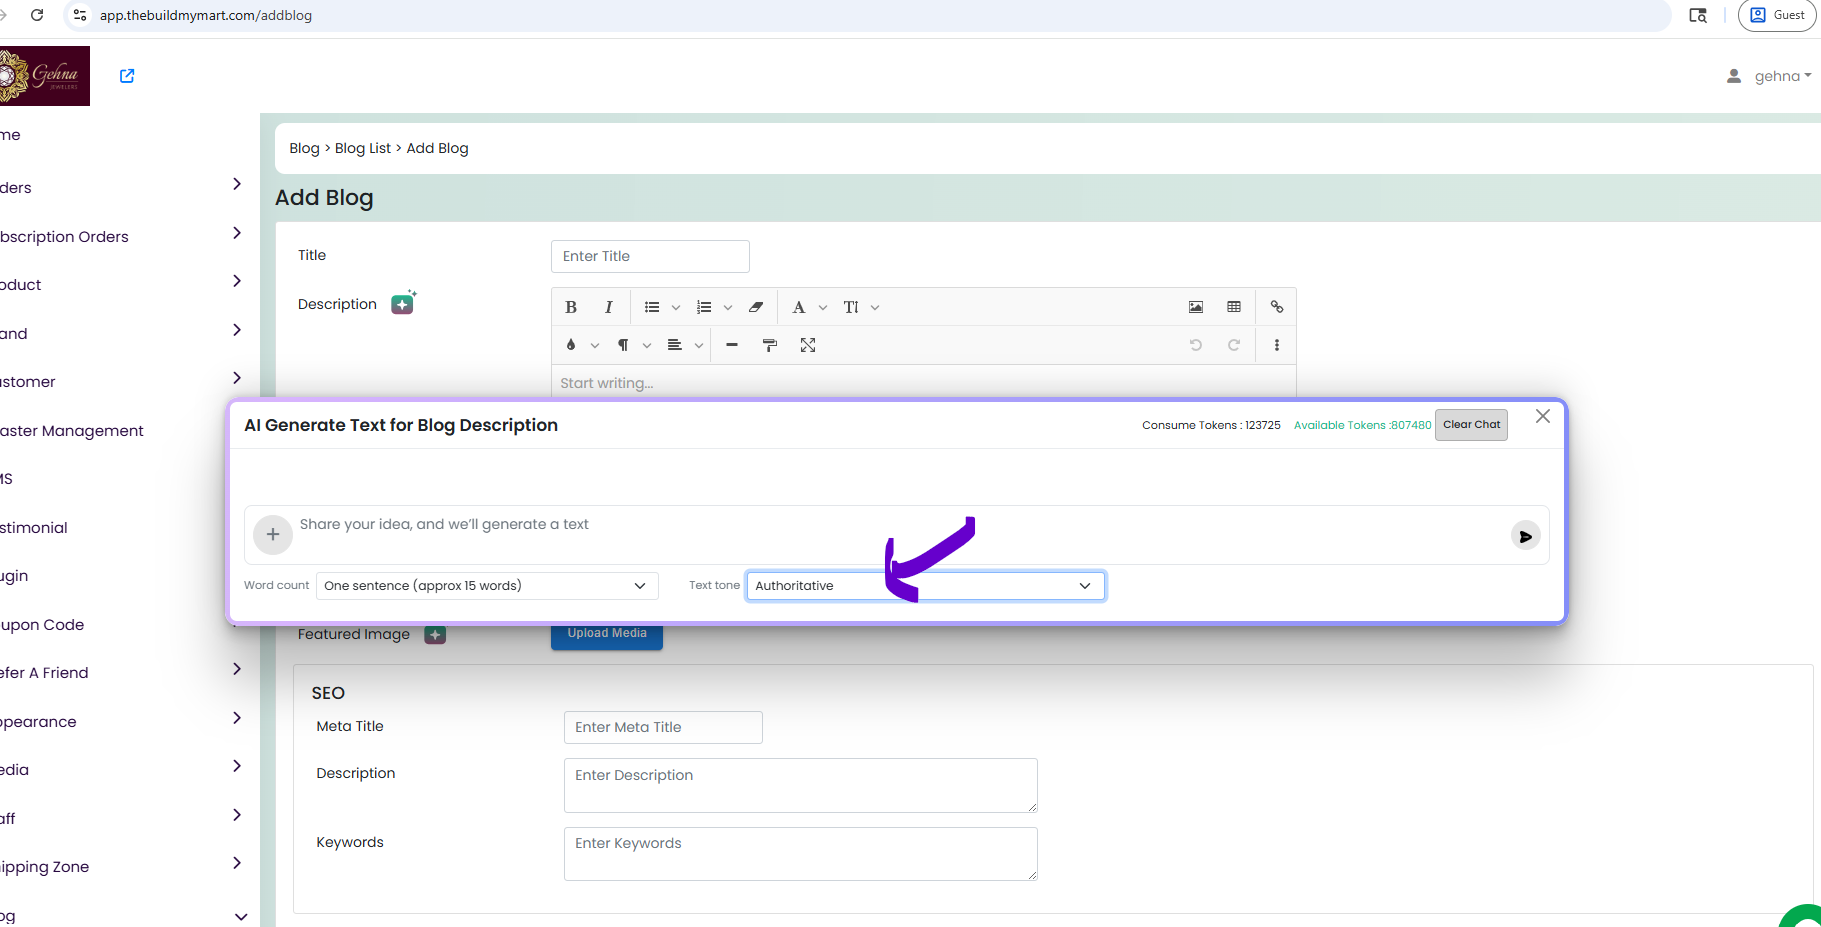Open Shipping Zone sidebar item
The height and width of the screenshot is (927, 1821).
45,867
